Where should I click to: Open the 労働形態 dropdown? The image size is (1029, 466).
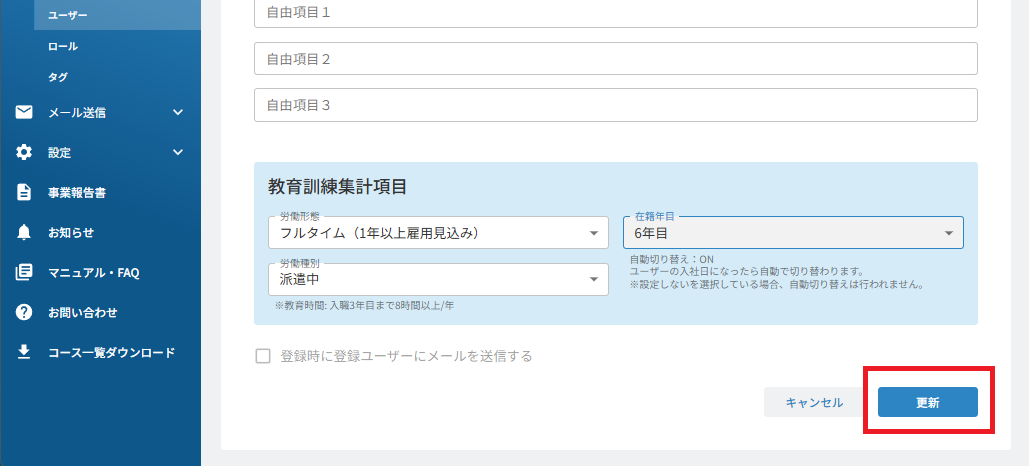click(x=438, y=233)
